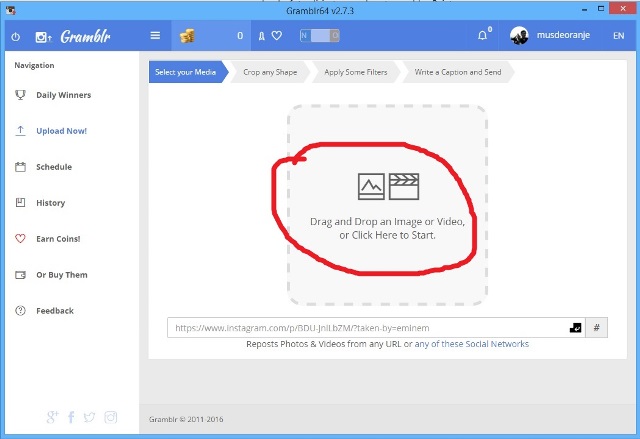This screenshot has height=439, width=640.
Task: Click the hashtag # button
Action: (x=596, y=328)
